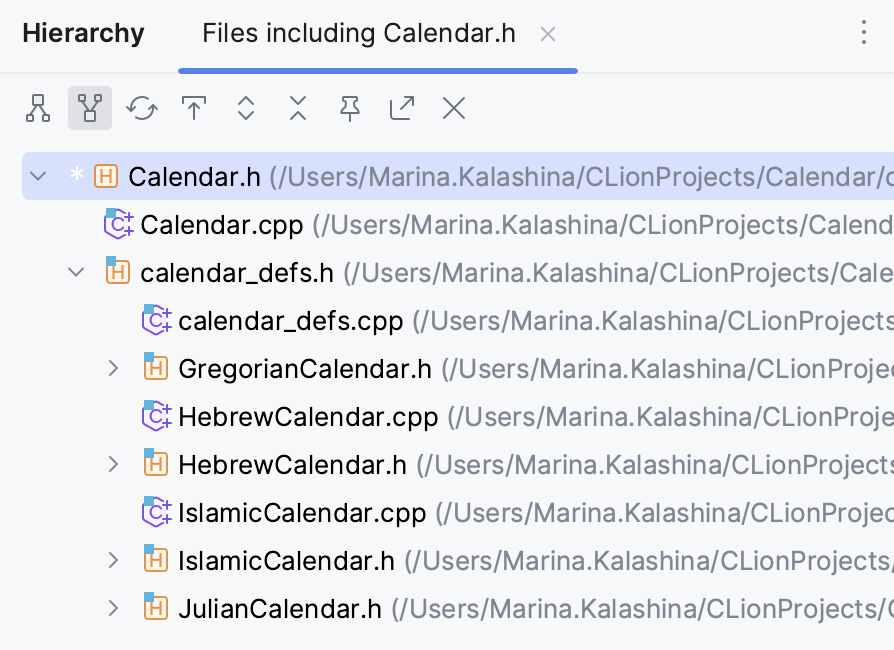The width and height of the screenshot is (894, 650).
Task: Select the highlighted 'files including this' mode
Action: point(90,108)
